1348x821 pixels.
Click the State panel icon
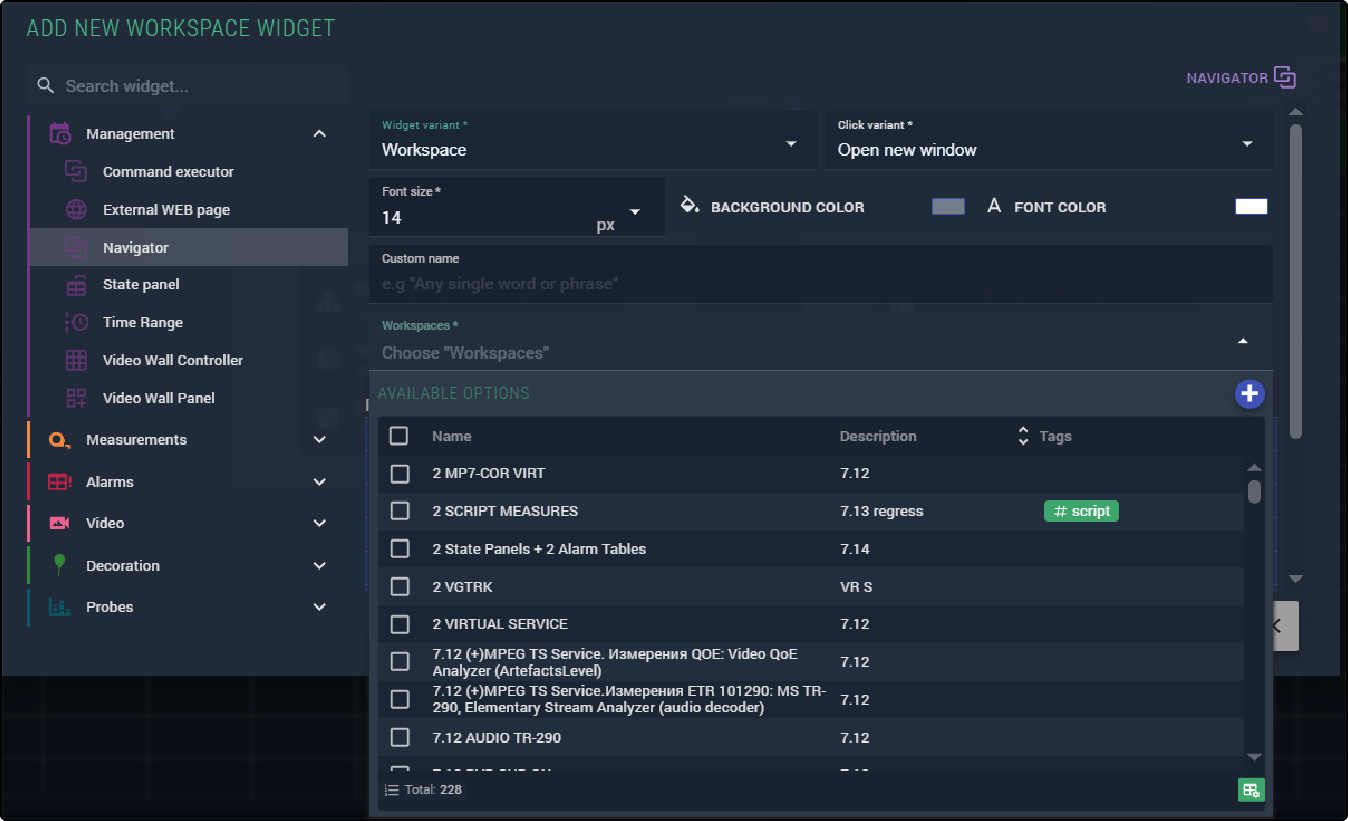(76, 285)
